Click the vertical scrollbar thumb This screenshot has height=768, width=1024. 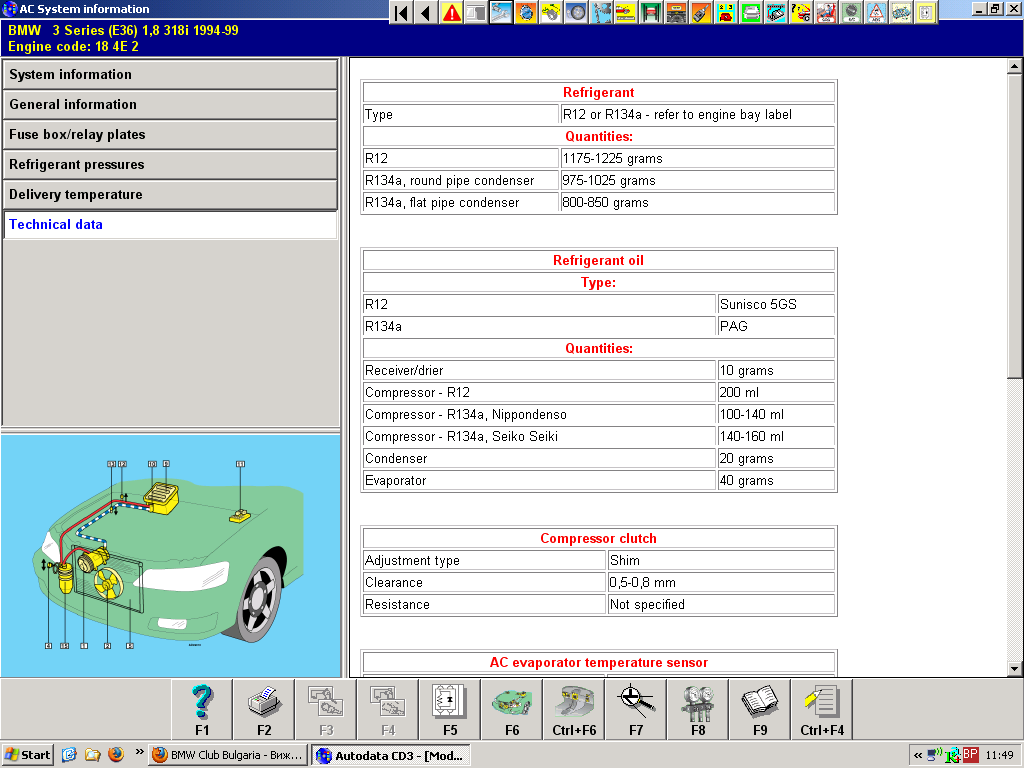(1014, 225)
